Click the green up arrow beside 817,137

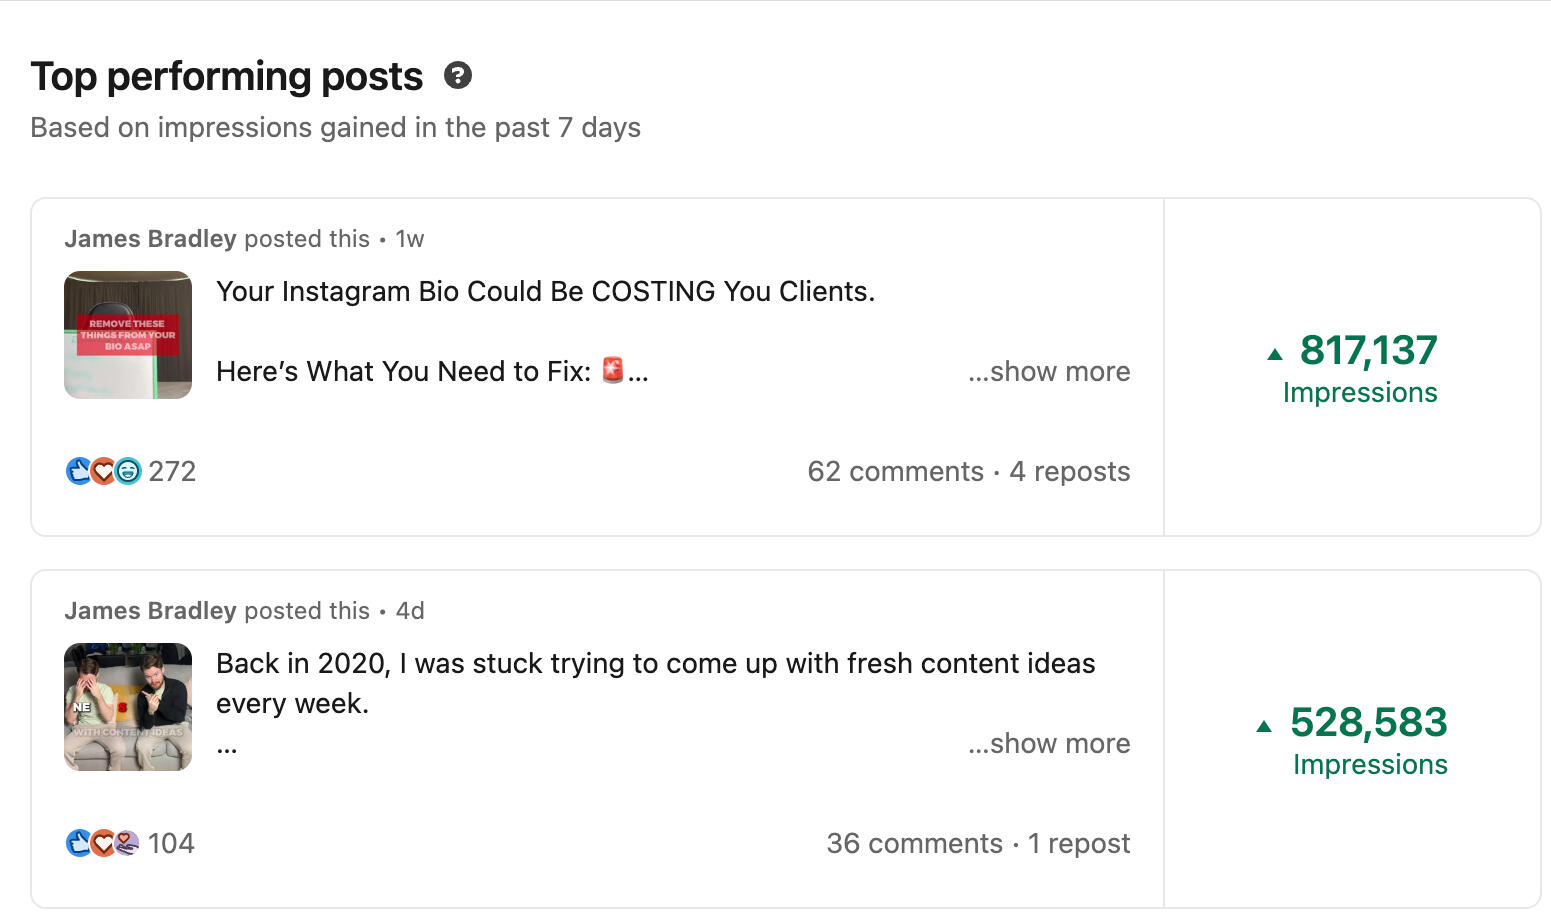[x=1275, y=354]
